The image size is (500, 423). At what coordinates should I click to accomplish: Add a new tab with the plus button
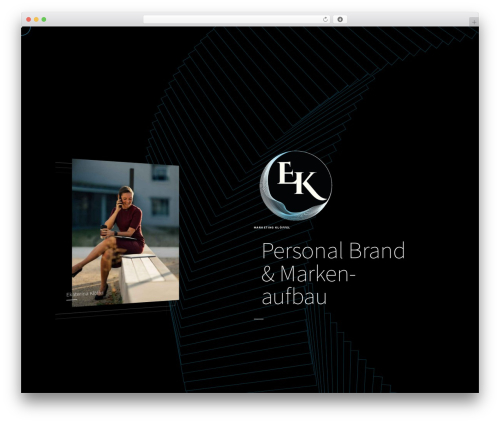tap(474, 22)
